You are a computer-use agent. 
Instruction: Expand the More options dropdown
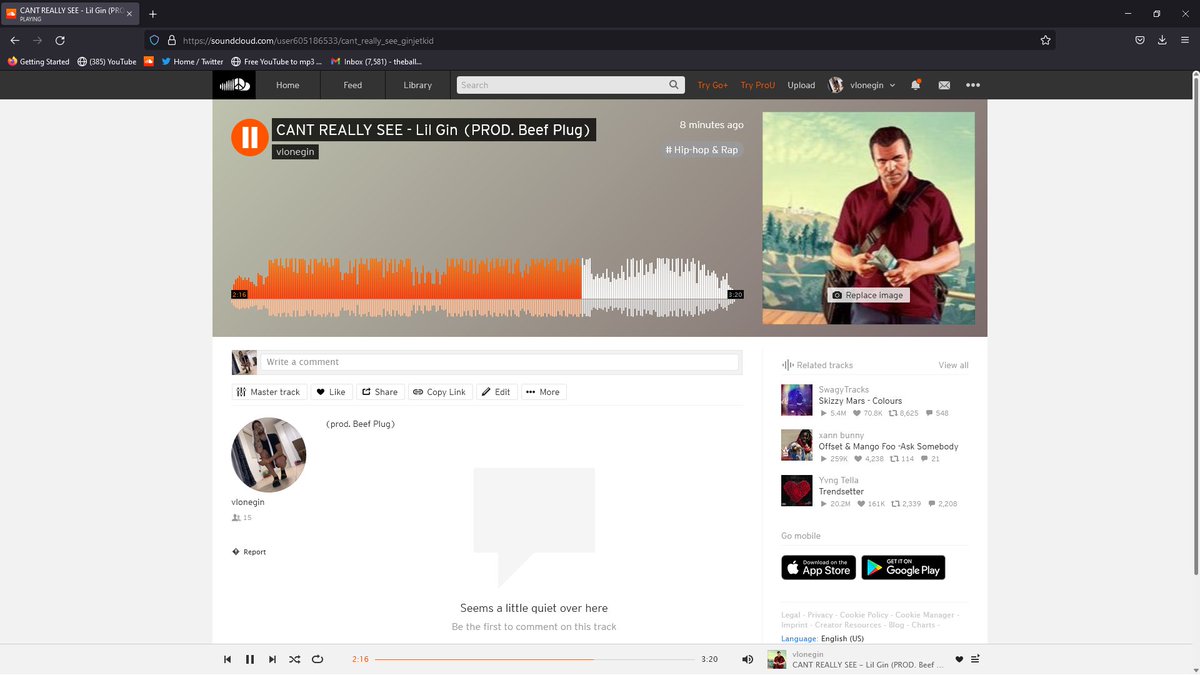click(x=543, y=392)
